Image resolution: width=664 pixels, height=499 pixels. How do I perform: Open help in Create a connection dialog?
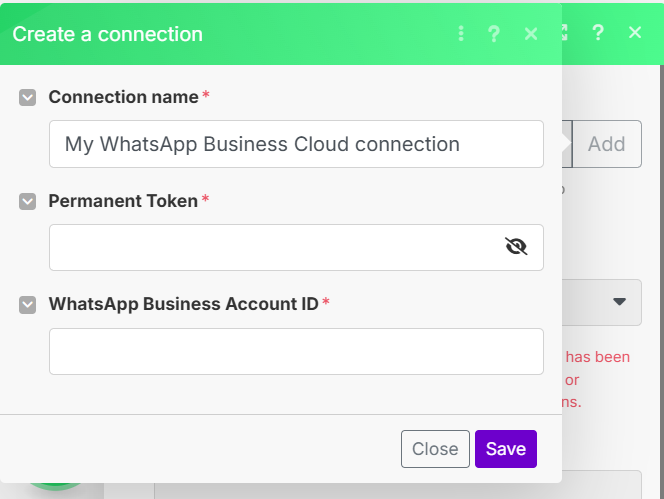tap(494, 33)
